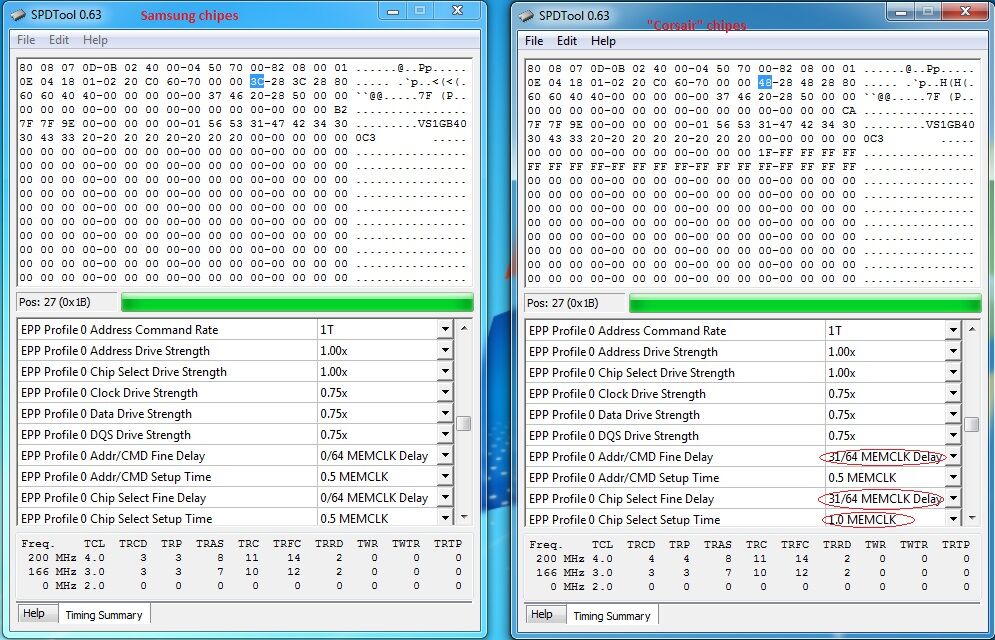The image size is (995, 640).
Task: Select '0/64 MEMCLK Delay' Addr/CMD value in left window
Action: coord(374,455)
